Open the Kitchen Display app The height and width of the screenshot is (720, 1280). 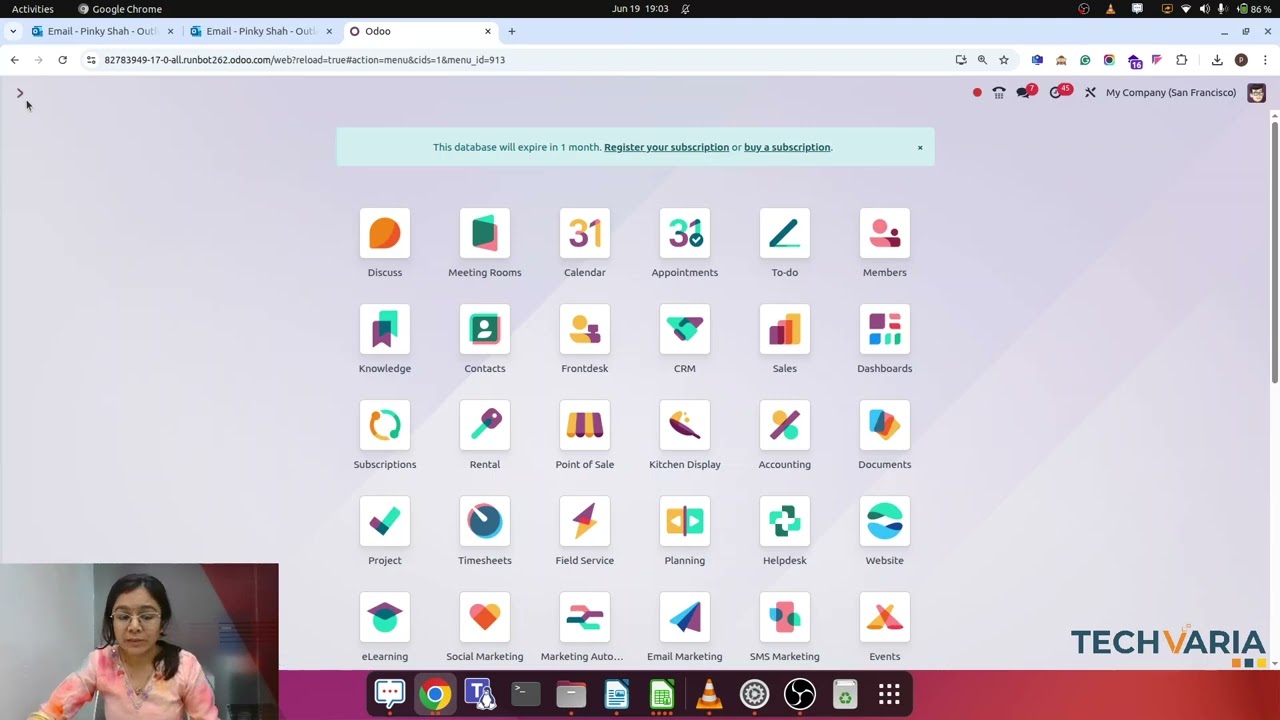click(685, 426)
